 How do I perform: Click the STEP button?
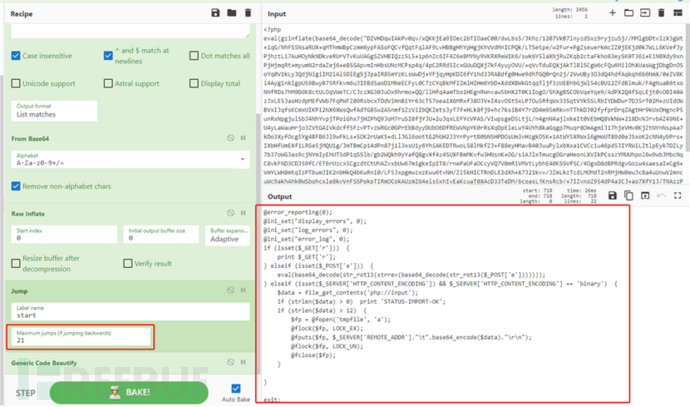coord(26,393)
